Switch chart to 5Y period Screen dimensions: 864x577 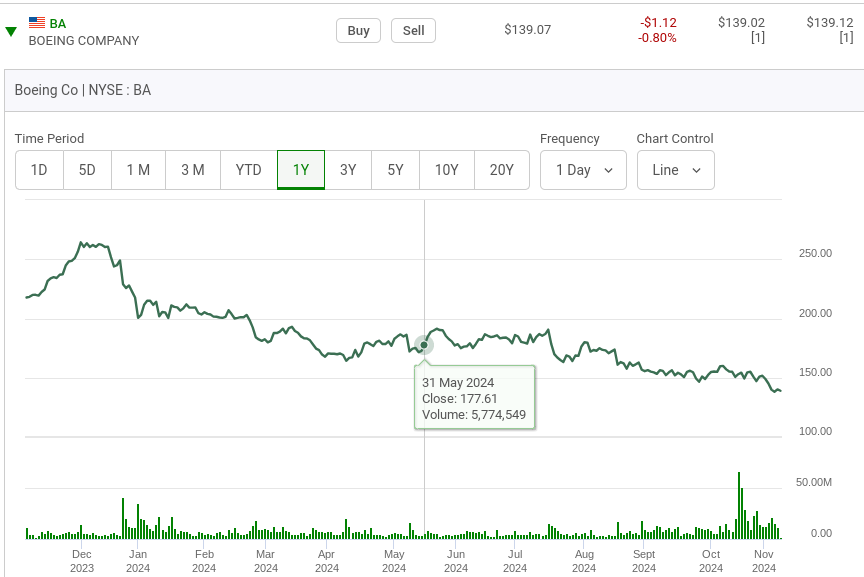[x=396, y=170]
